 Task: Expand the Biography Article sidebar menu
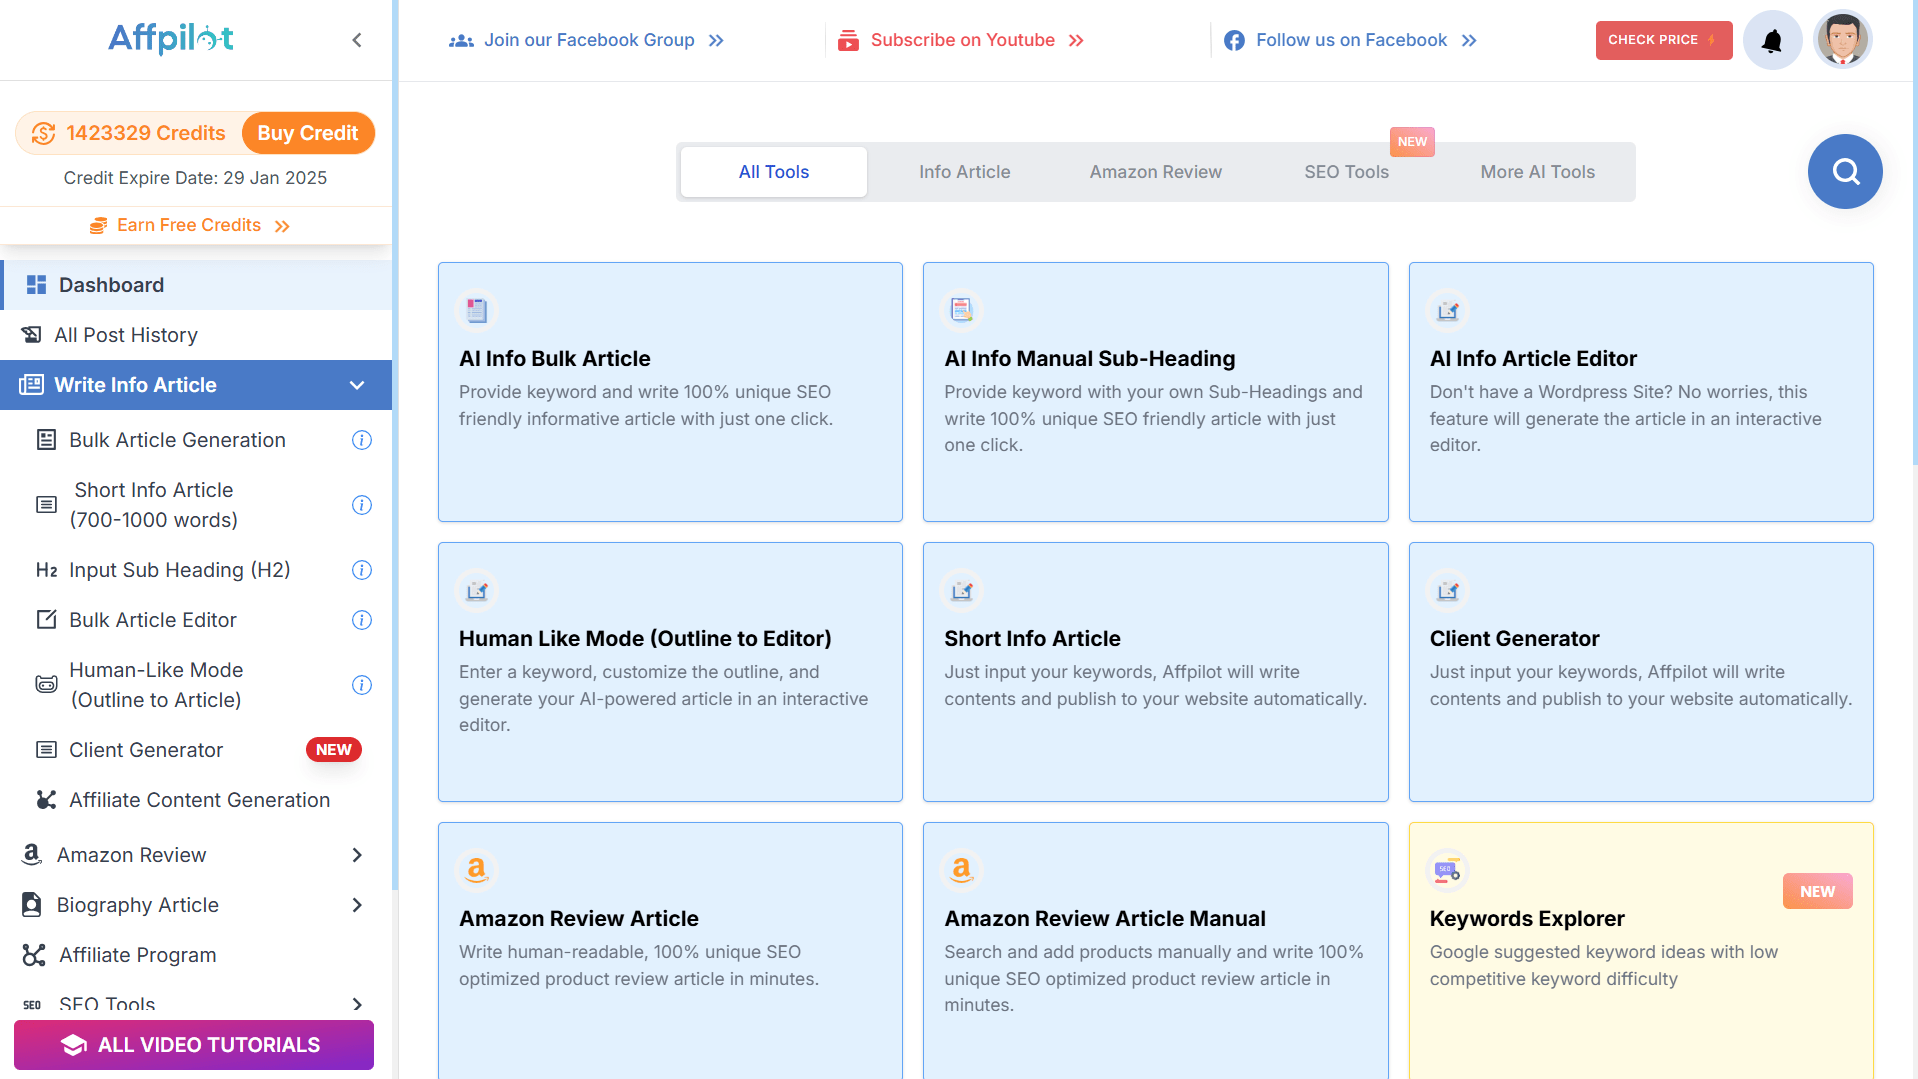click(x=357, y=905)
